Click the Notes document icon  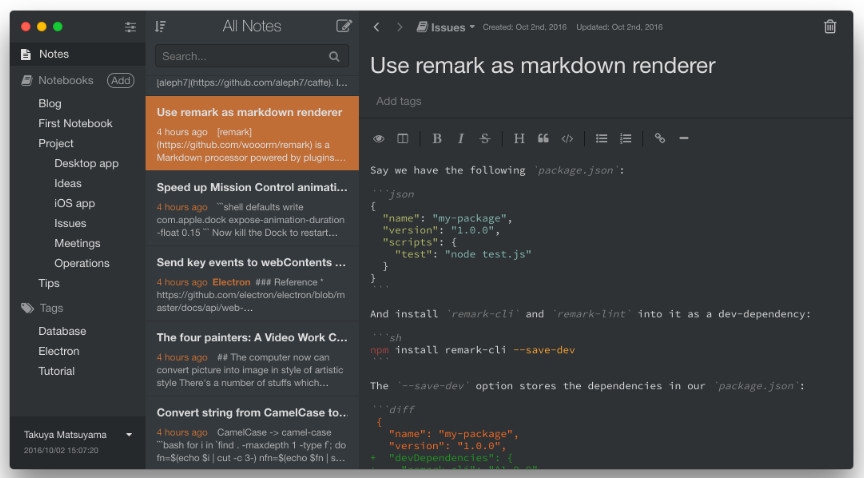pyautogui.click(x=26, y=54)
